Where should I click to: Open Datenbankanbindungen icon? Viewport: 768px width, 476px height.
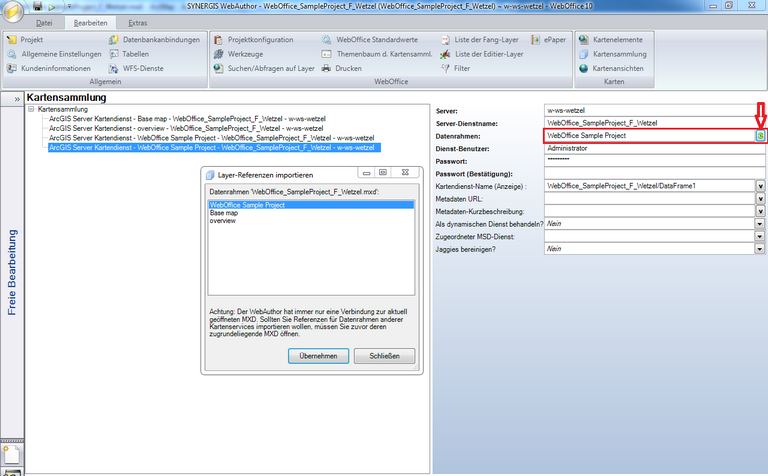pos(114,40)
